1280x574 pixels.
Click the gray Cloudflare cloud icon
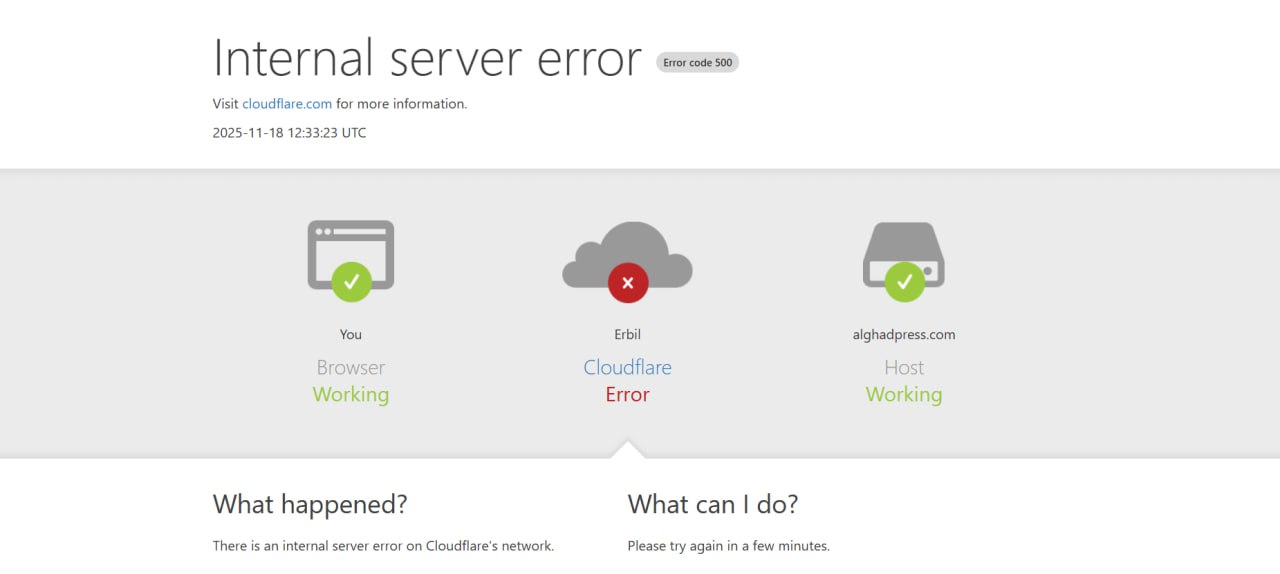pos(627,248)
